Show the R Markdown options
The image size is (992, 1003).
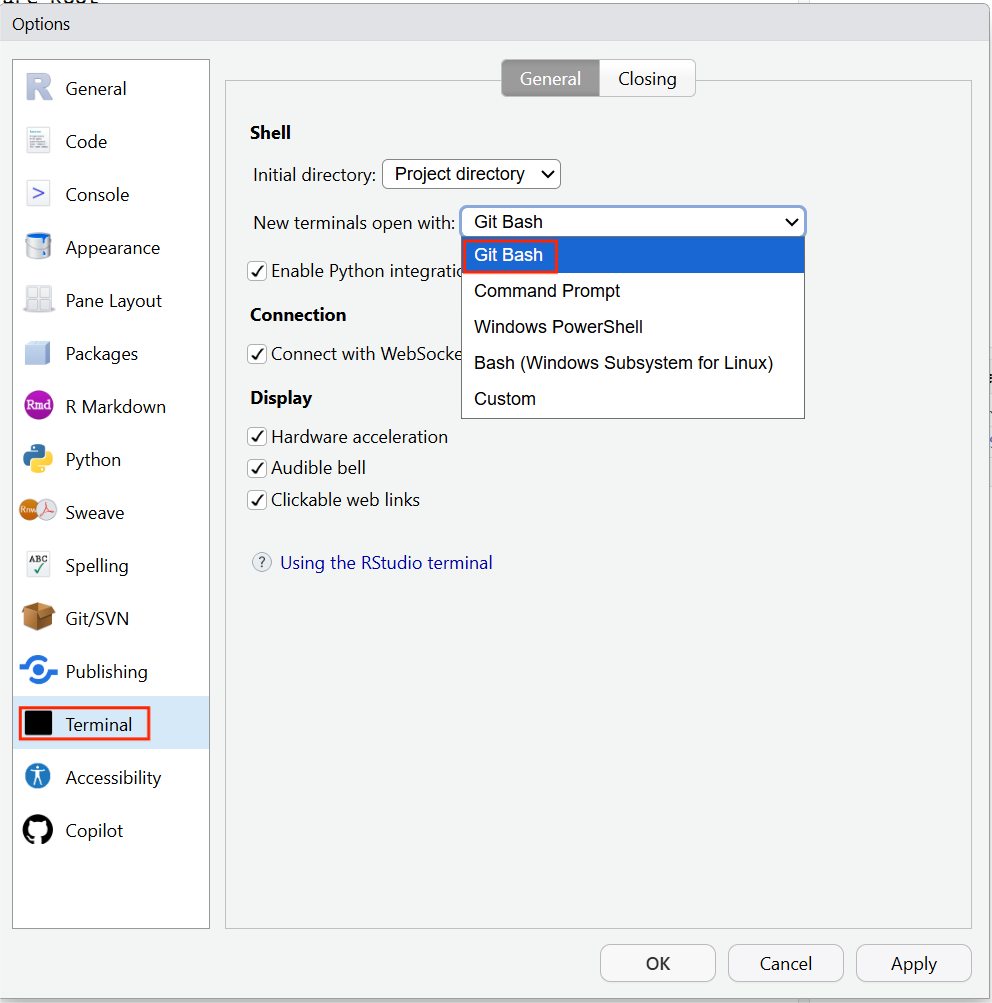(111, 407)
